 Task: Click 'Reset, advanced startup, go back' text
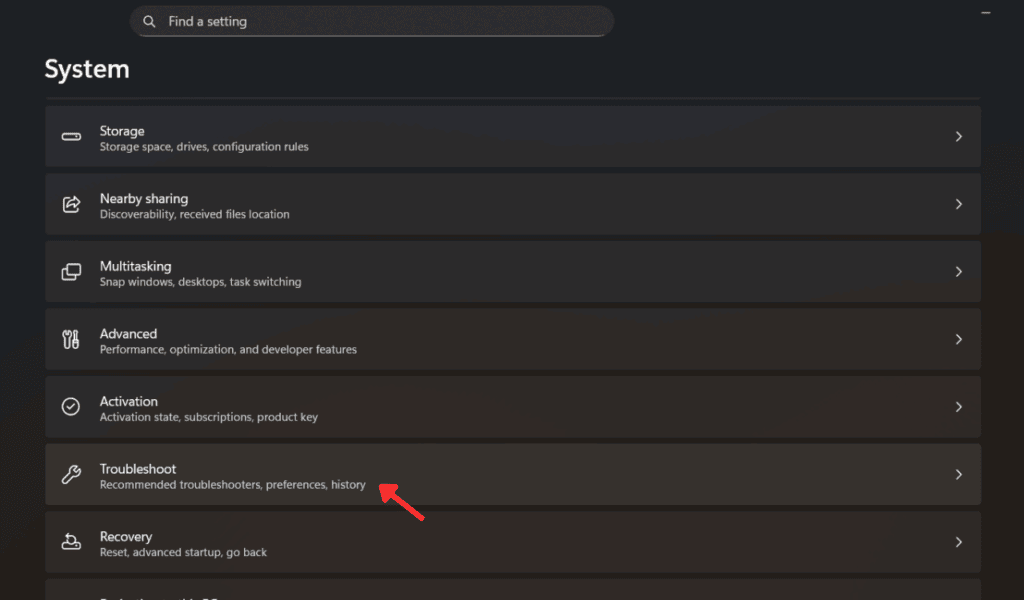(x=183, y=552)
